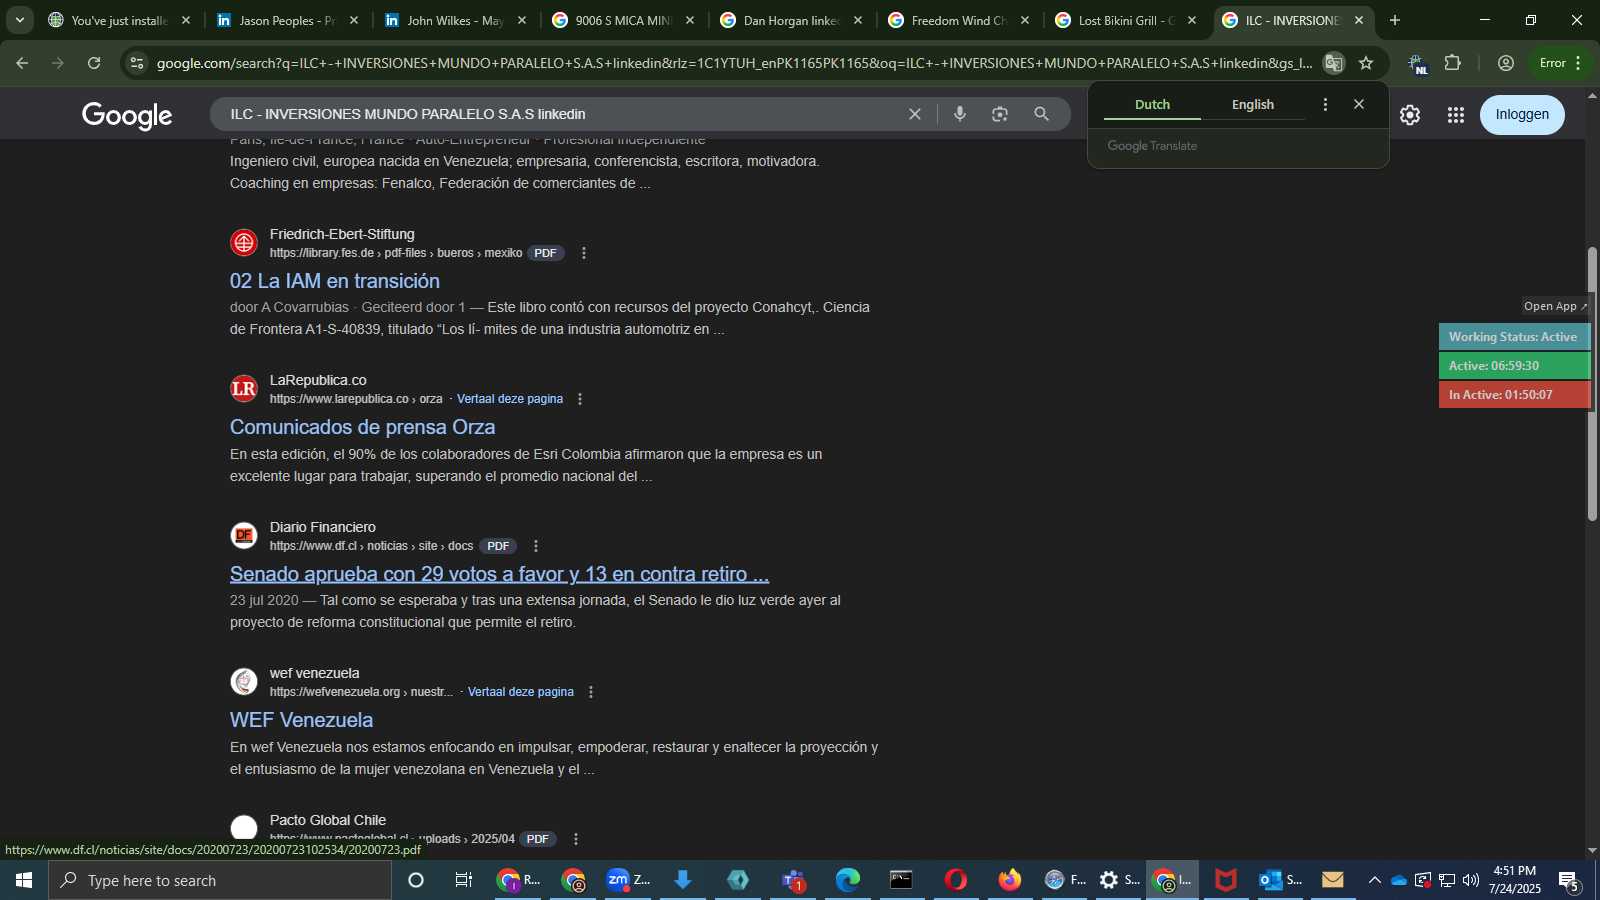
Task: Open the Windows Start menu
Action: click(x=24, y=880)
